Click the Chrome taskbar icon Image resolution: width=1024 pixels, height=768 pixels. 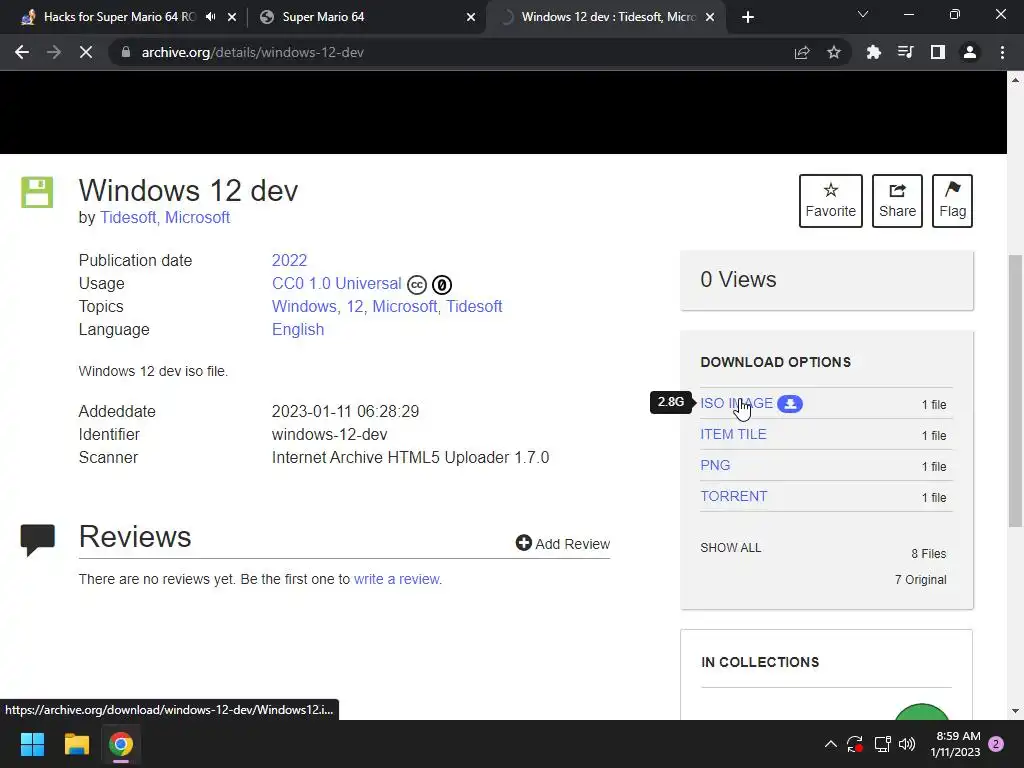[121, 744]
